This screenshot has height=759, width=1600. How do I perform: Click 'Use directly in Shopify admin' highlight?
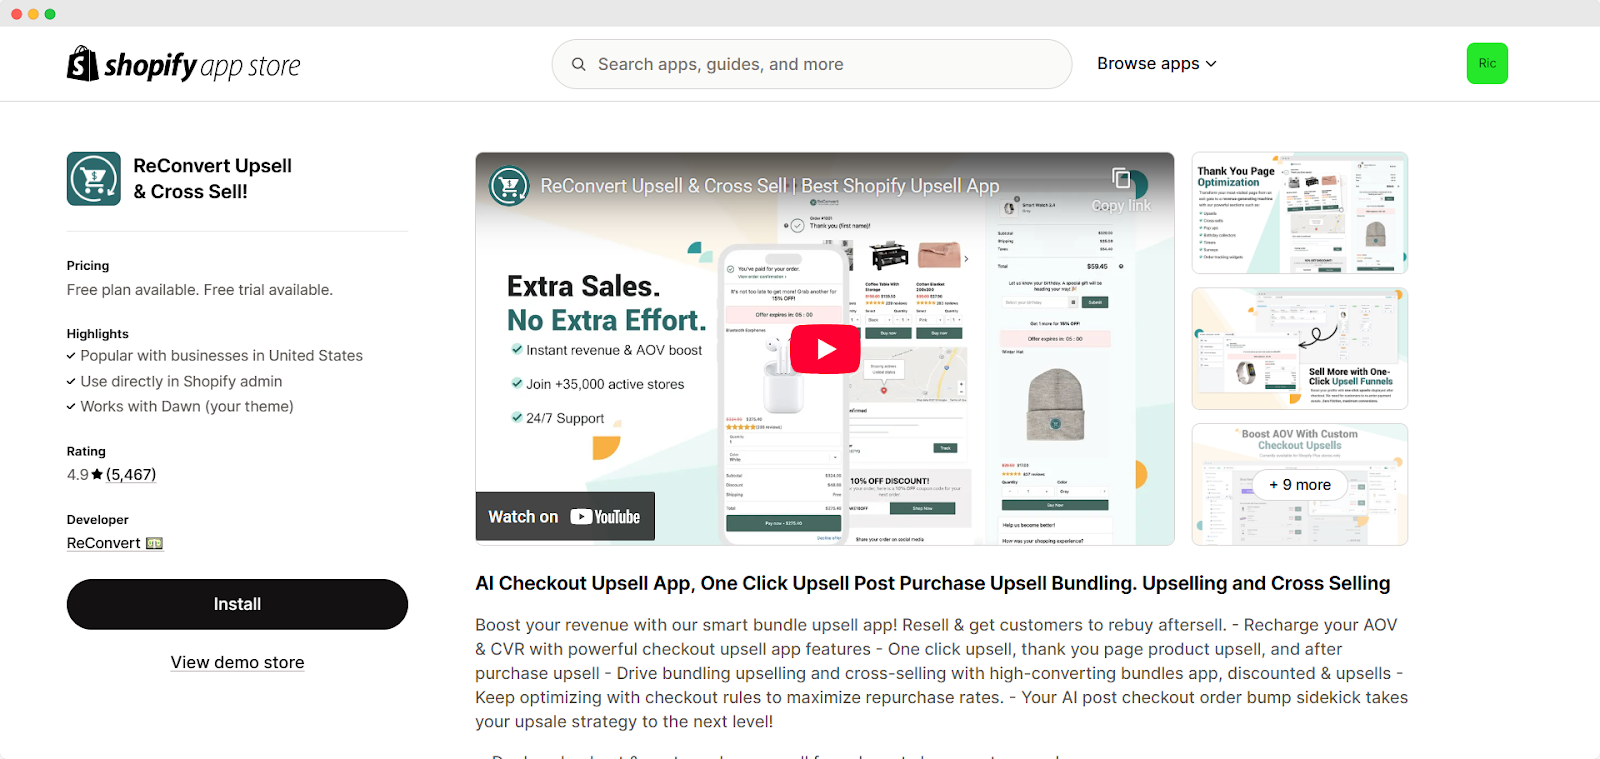pyautogui.click(x=181, y=381)
